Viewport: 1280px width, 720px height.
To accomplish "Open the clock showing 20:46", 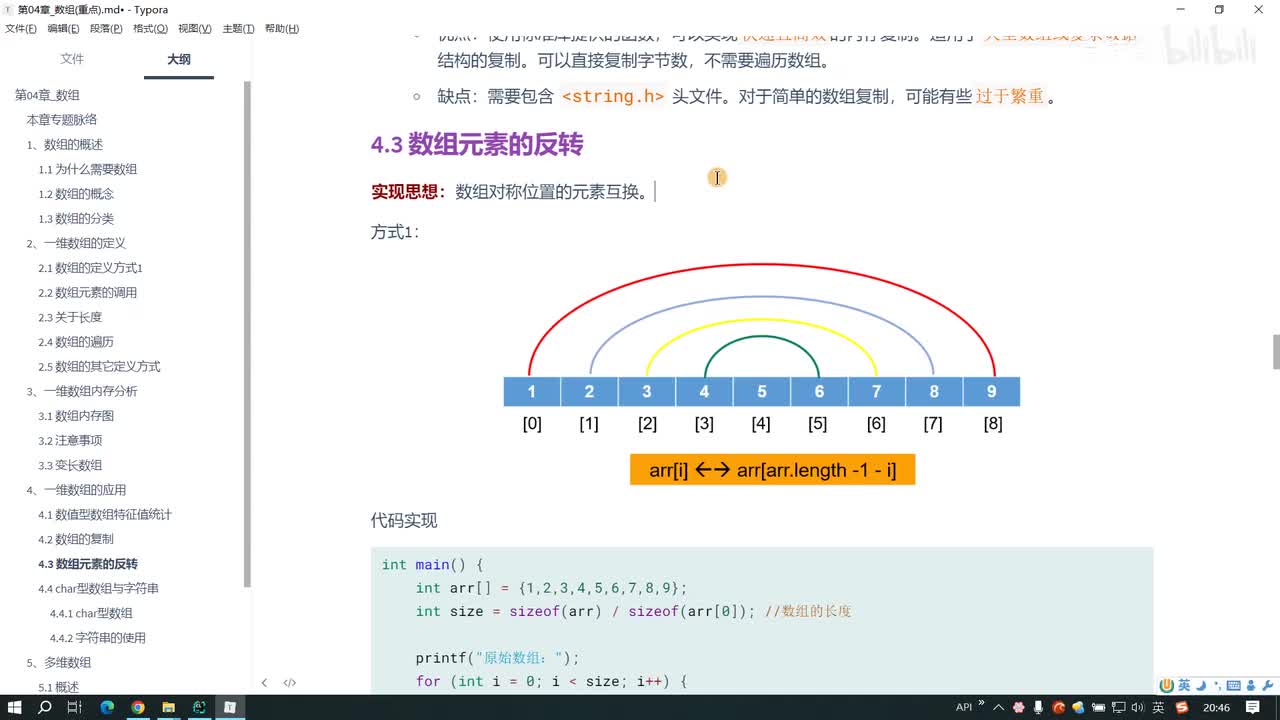I will (x=1216, y=707).
